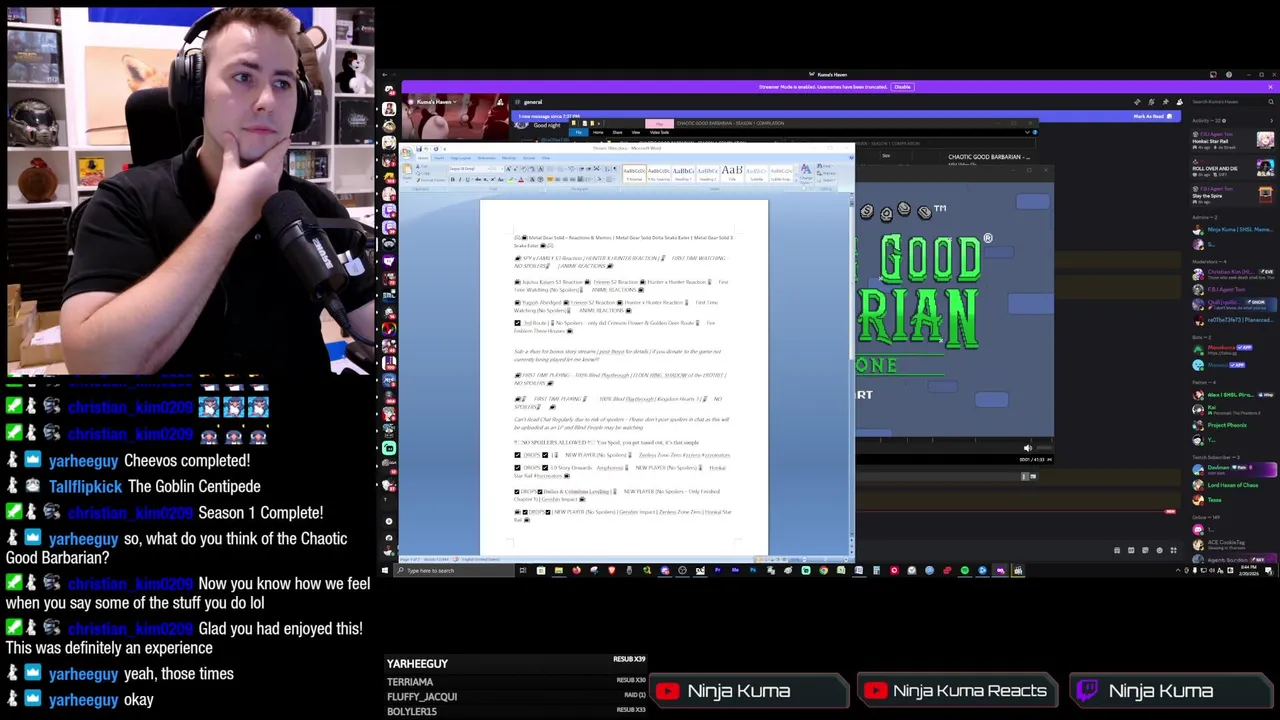Click Disable in Streamer Mode banner
This screenshot has width=1280, height=720.
(x=903, y=87)
